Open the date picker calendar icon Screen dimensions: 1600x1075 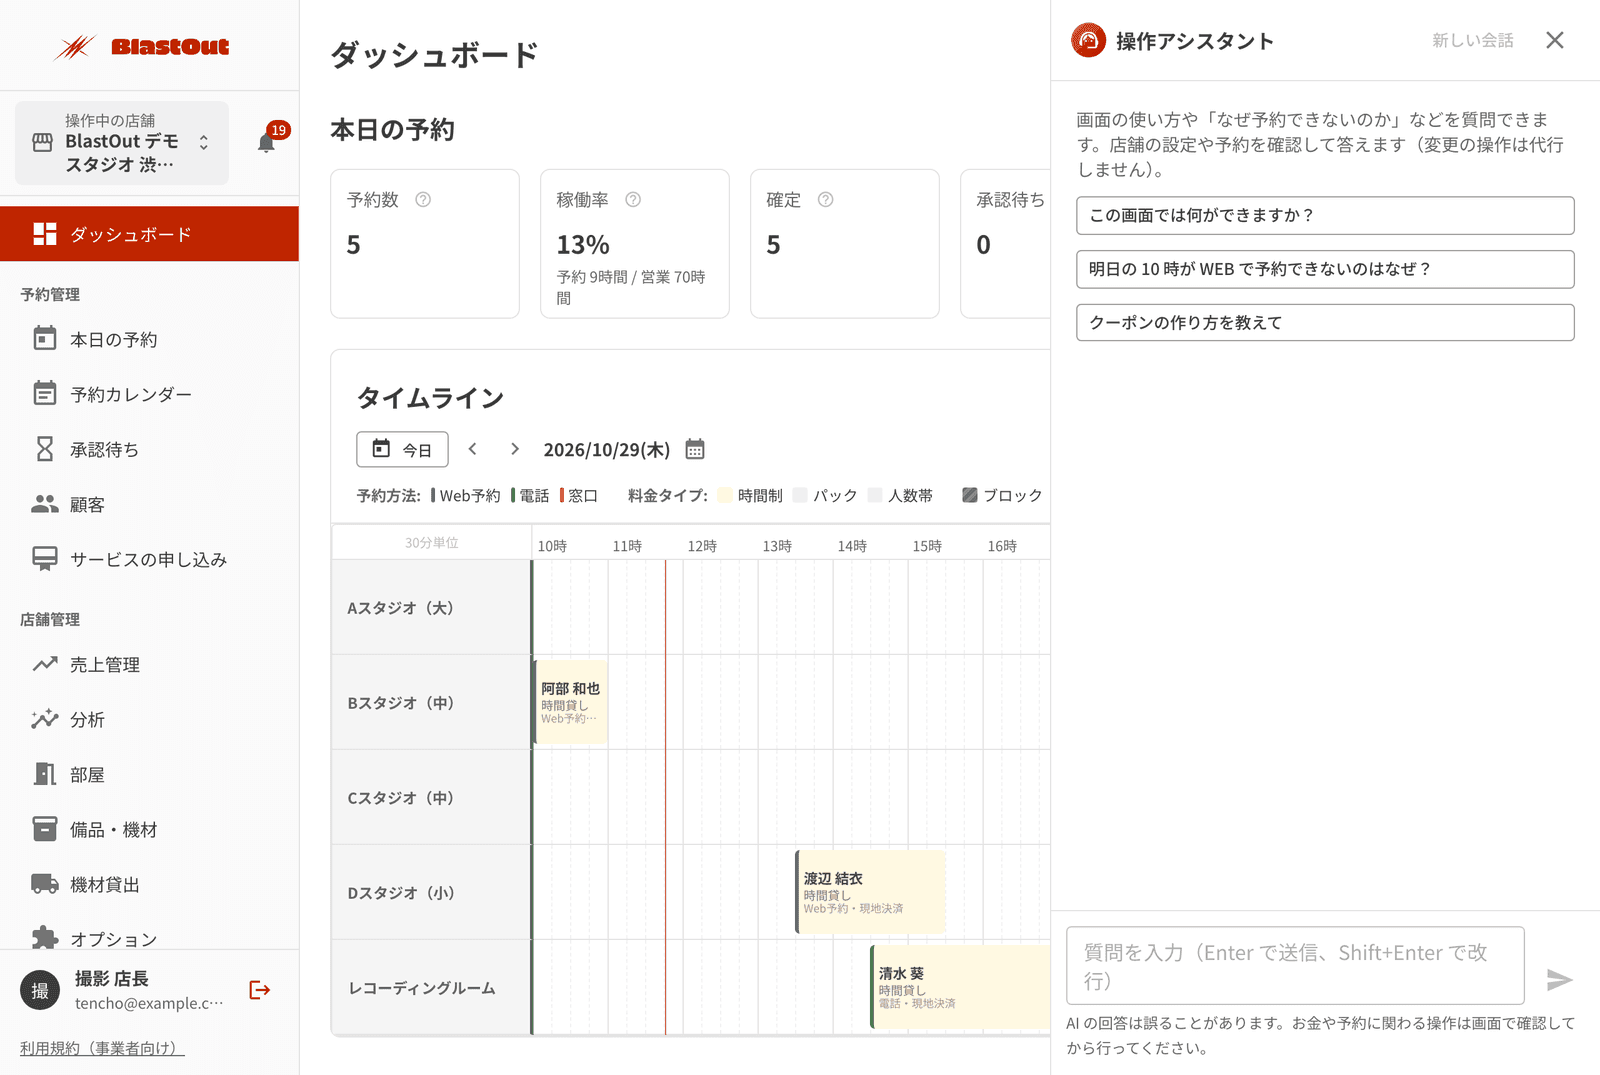695,449
